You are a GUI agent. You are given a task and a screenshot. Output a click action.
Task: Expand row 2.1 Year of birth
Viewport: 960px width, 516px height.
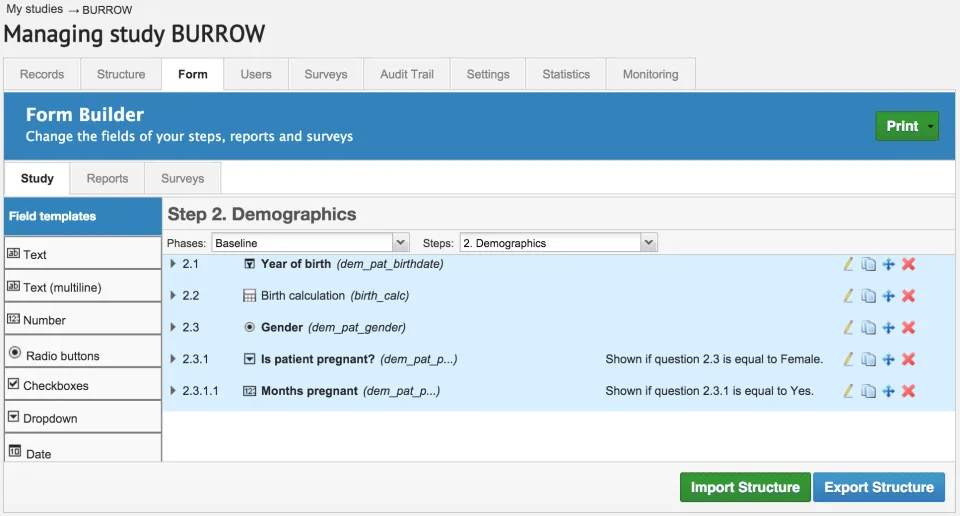click(173, 264)
